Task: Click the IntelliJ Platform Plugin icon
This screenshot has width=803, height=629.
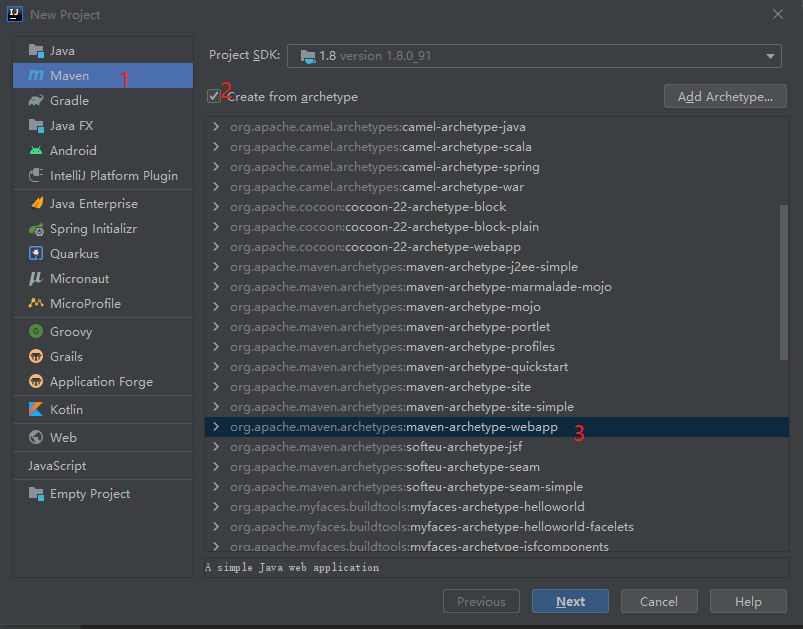Action: coord(36,176)
